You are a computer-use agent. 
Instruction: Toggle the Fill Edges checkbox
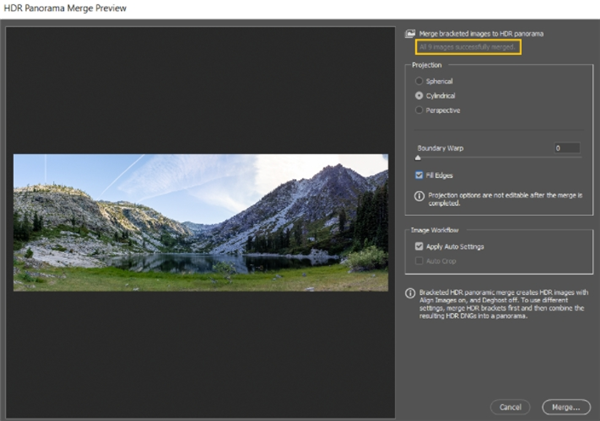419,175
